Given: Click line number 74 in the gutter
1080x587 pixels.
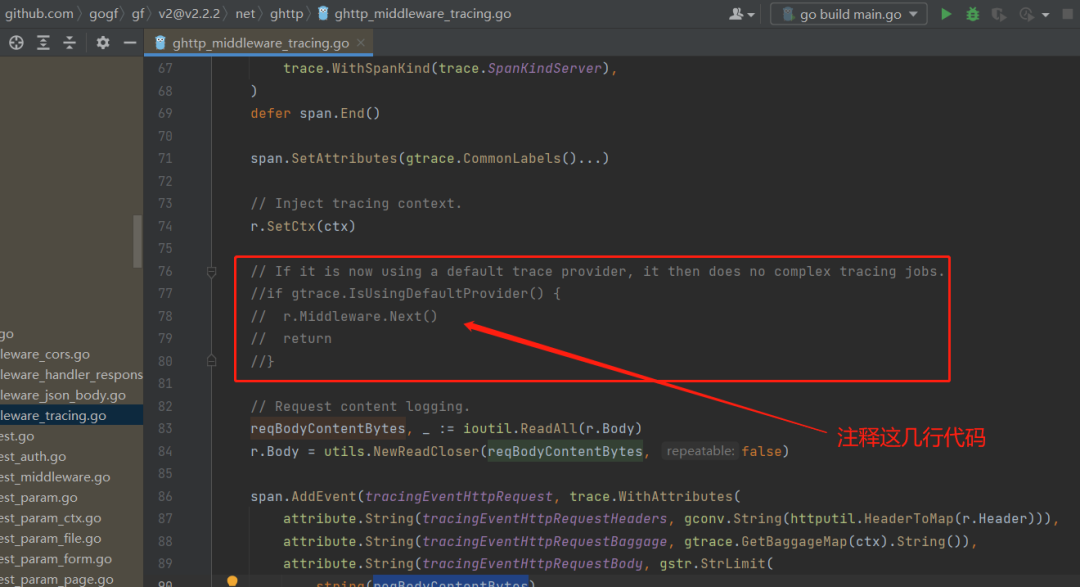Looking at the screenshot, I should pos(165,226).
